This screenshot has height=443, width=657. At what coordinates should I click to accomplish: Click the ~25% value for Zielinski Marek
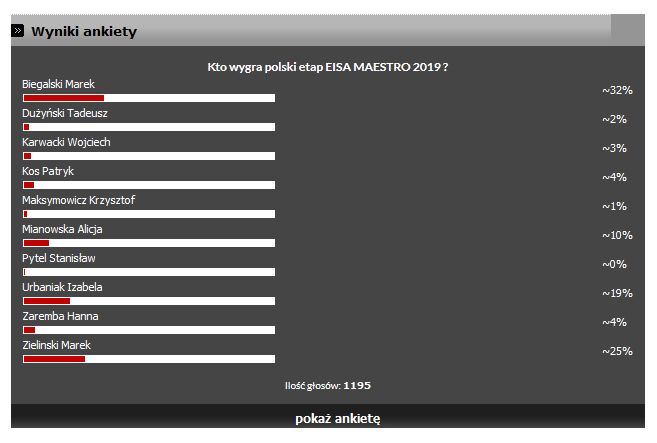[617, 351]
